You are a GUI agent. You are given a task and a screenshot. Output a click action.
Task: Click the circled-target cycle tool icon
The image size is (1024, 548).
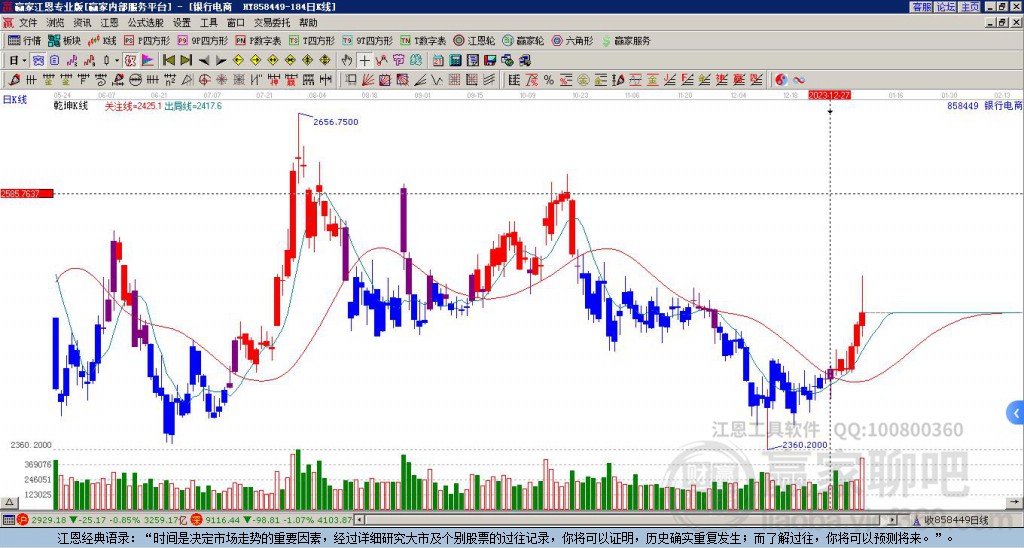click(204, 80)
